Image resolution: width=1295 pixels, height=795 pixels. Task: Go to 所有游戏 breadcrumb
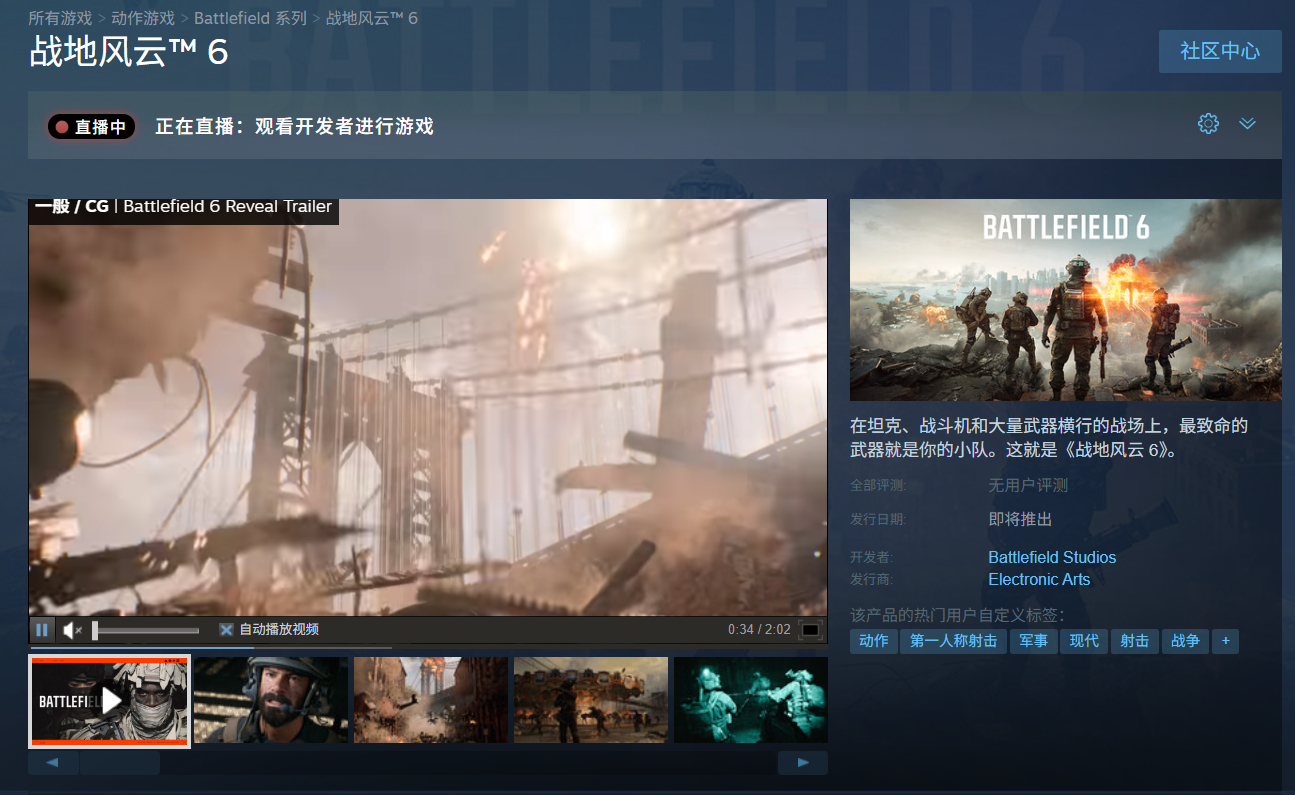click(60, 18)
